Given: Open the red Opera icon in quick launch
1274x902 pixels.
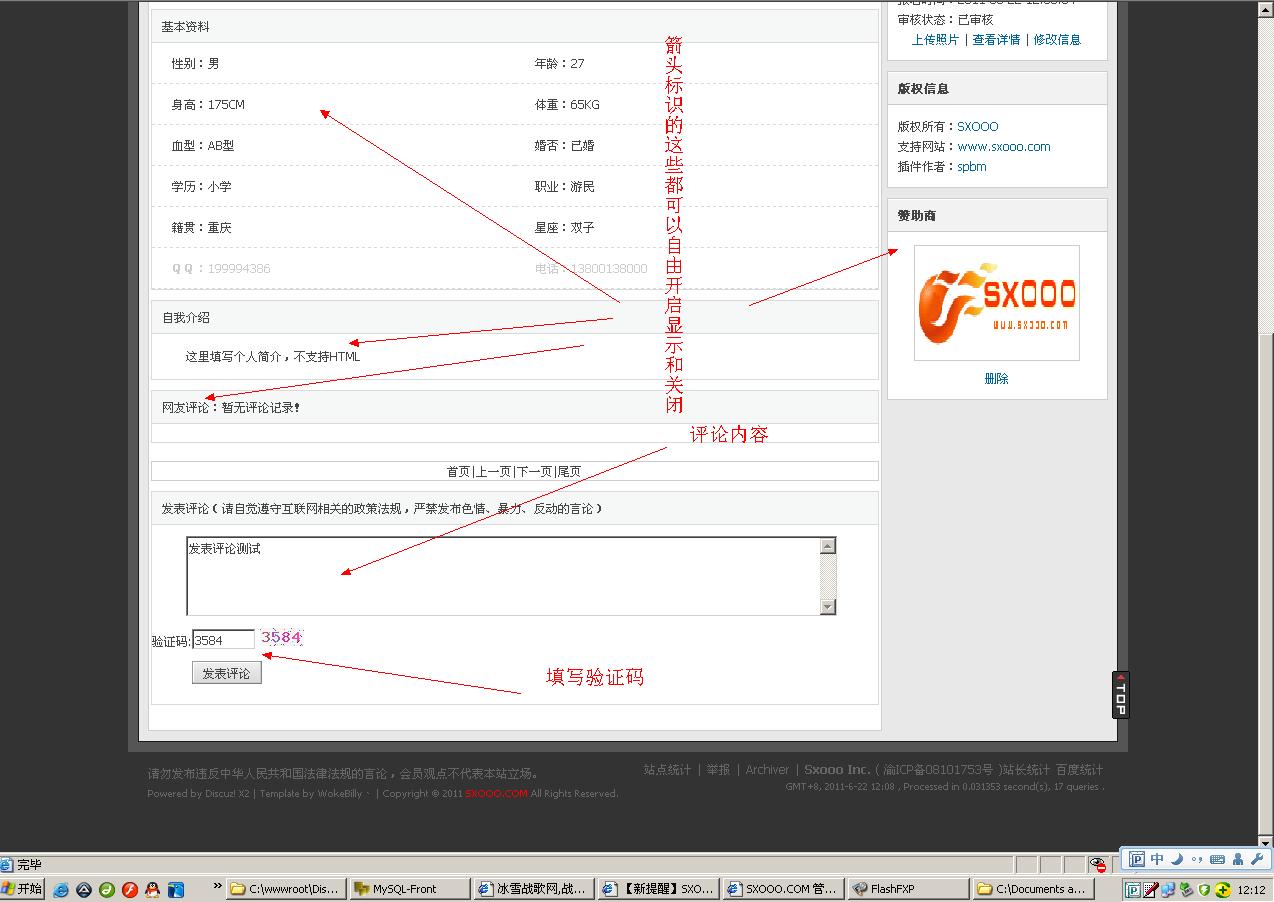Looking at the screenshot, I should point(130,888).
